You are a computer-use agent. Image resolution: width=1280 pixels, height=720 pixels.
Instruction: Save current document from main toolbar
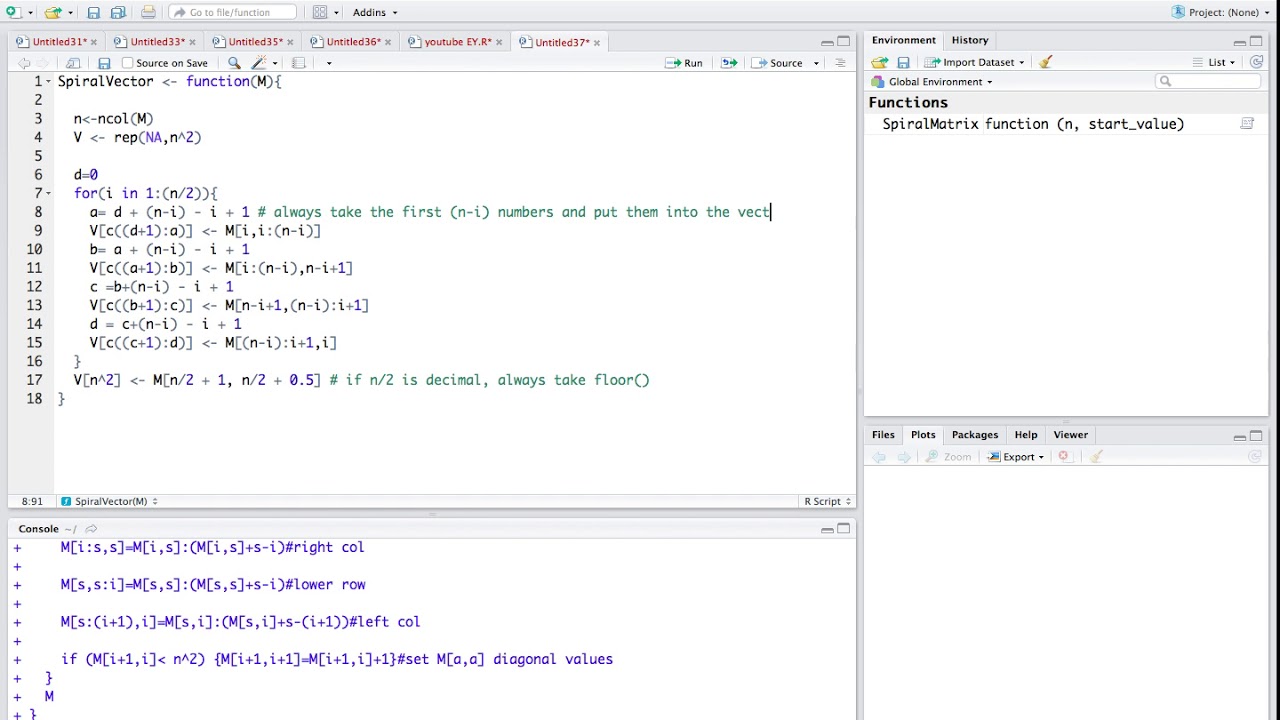(x=93, y=12)
